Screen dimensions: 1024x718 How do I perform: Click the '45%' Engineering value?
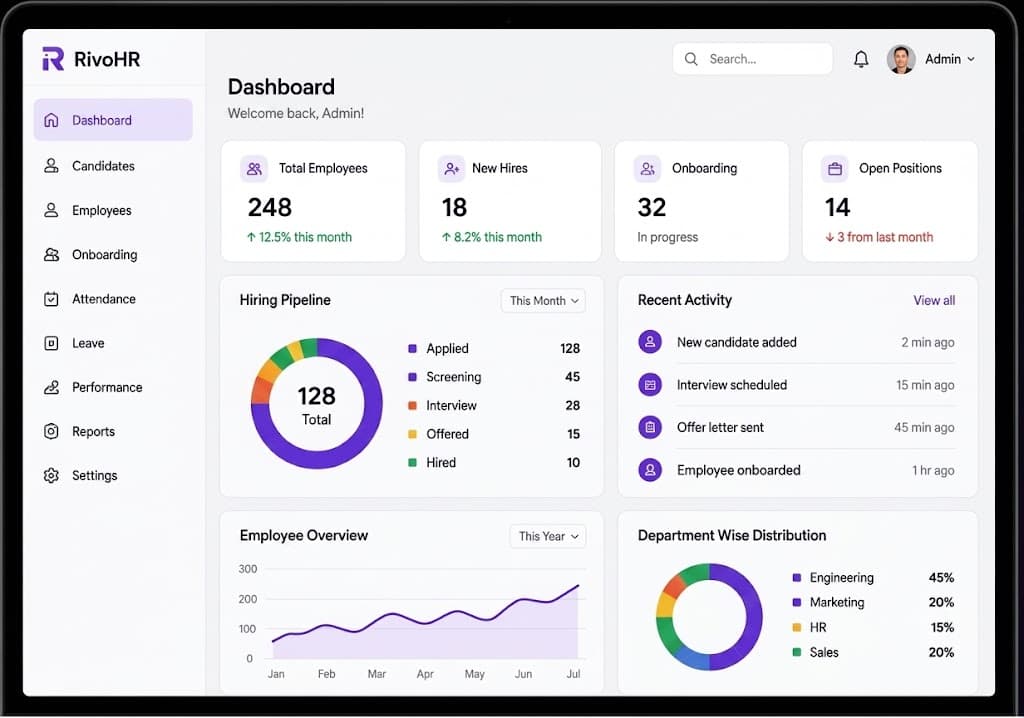click(941, 578)
